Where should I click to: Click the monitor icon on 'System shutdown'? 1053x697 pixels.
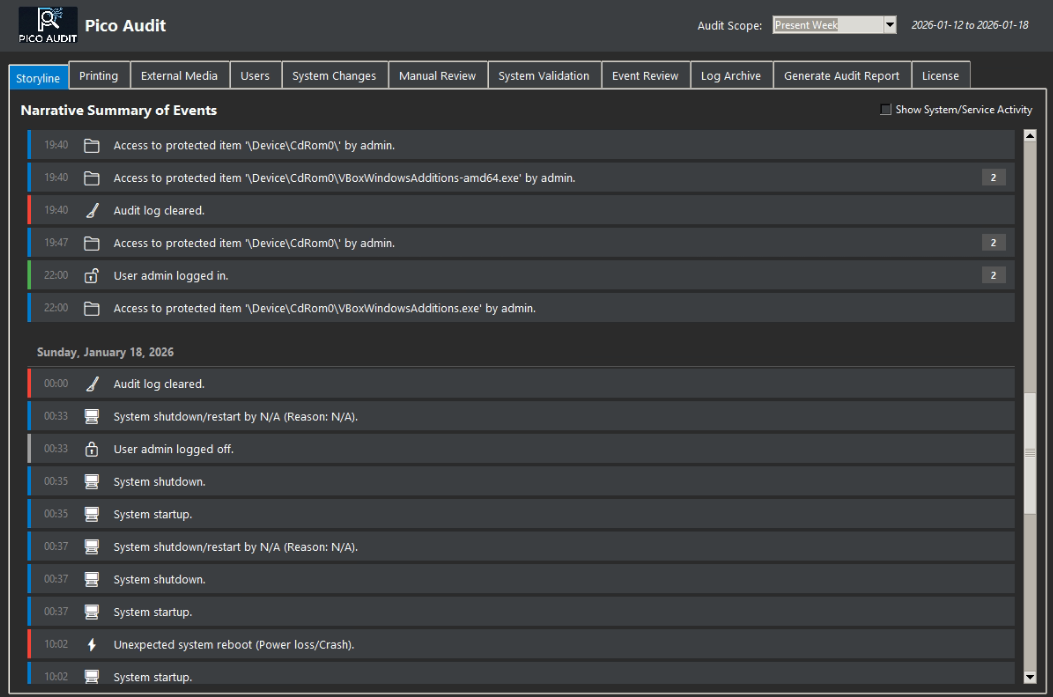click(x=91, y=481)
